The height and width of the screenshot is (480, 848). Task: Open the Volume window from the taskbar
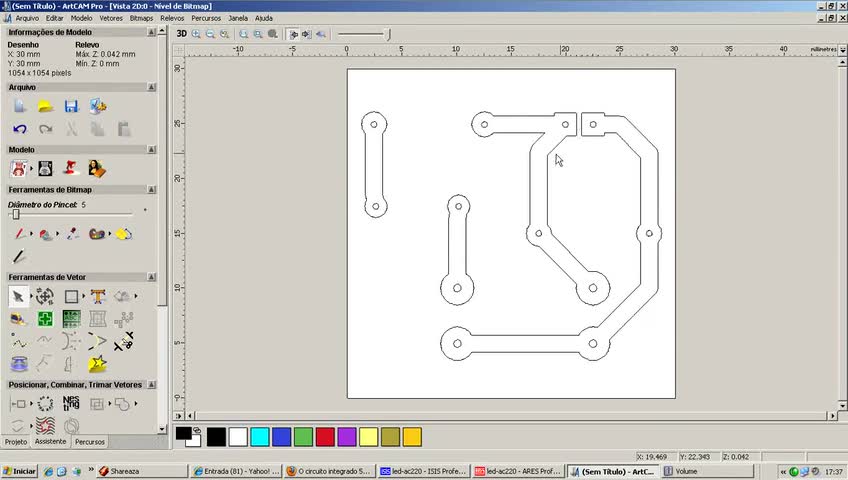click(x=706, y=471)
